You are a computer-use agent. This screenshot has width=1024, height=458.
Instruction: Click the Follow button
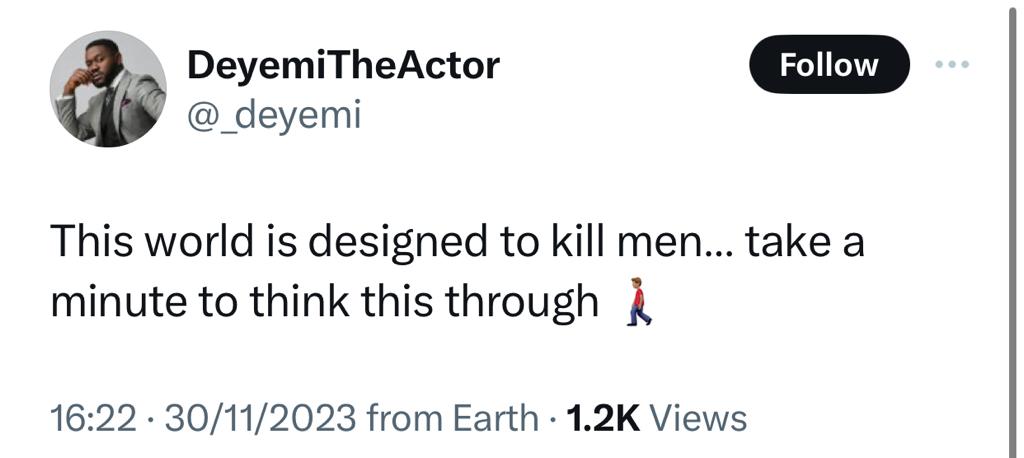tap(829, 65)
